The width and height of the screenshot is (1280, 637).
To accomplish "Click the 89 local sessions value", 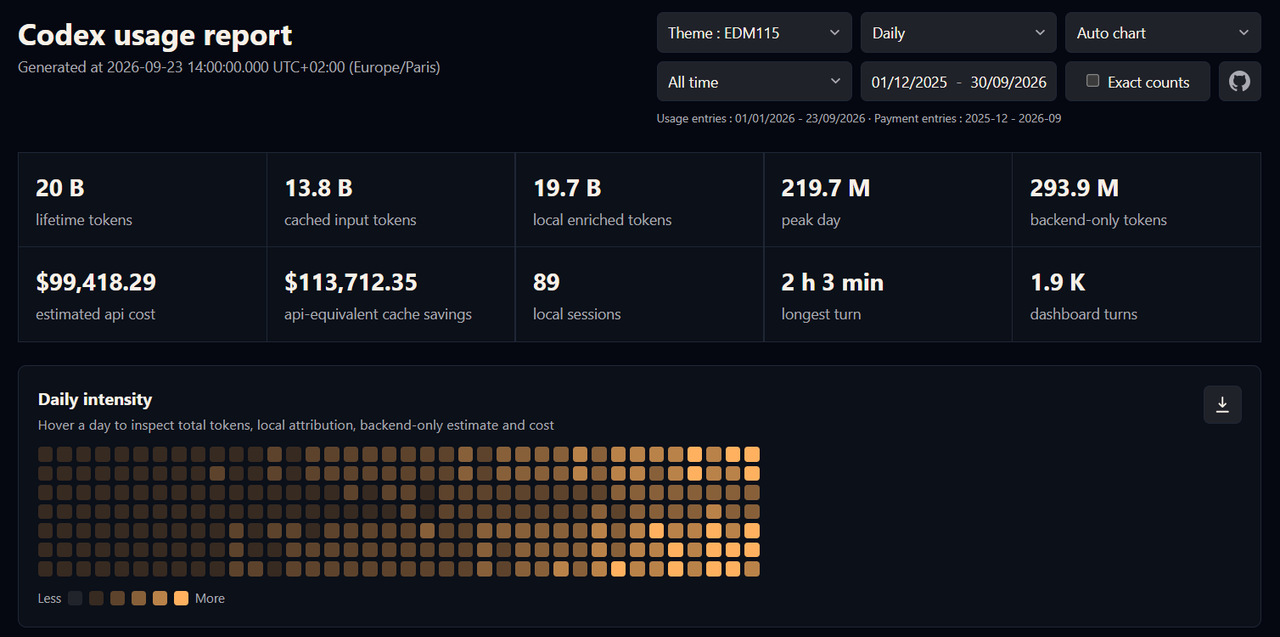I will click(546, 282).
